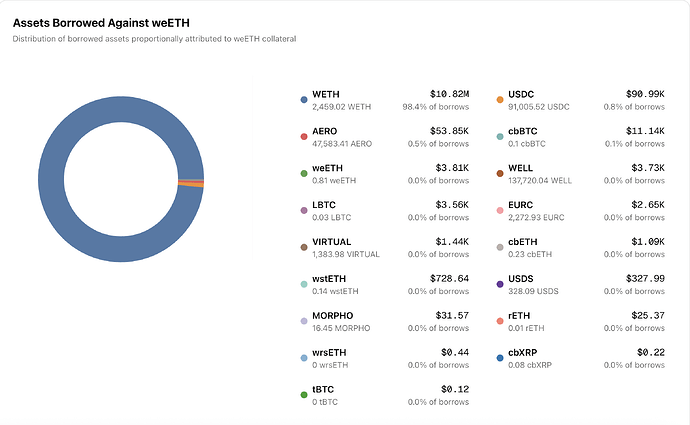Click the blue WETH legend dot
Image resolution: width=690 pixels, height=425 pixels.
click(x=303, y=100)
